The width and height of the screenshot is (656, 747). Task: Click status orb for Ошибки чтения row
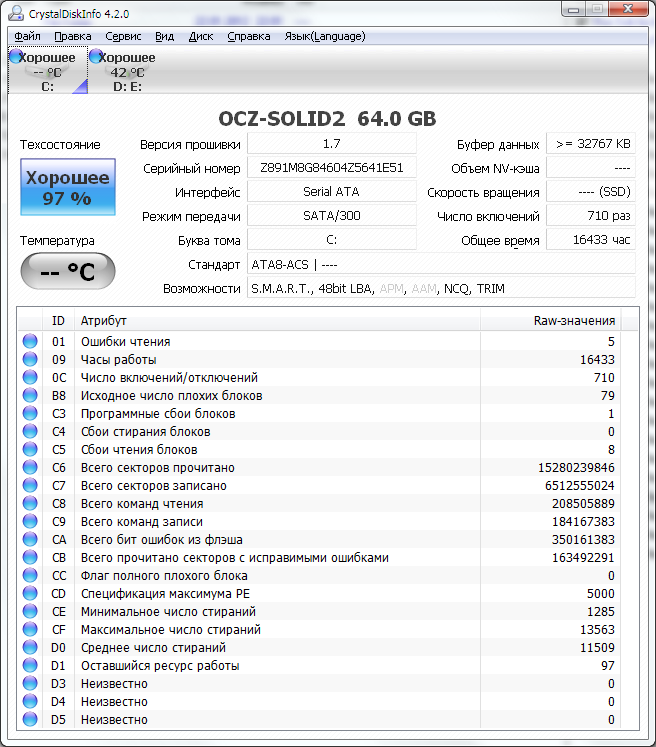point(30,341)
